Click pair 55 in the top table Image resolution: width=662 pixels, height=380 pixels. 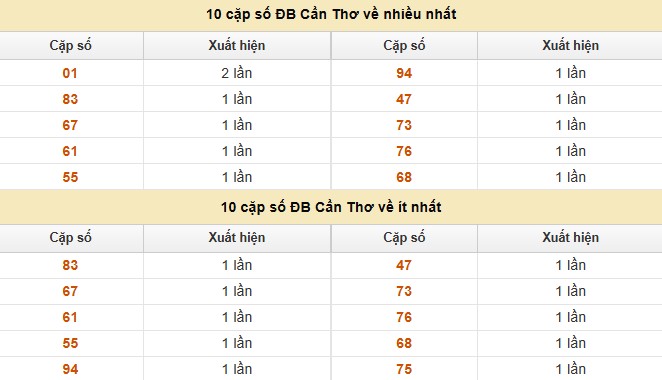coord(70,177)
